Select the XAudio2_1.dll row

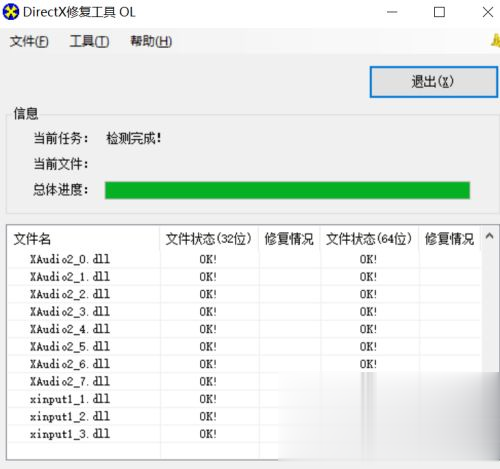244,277
